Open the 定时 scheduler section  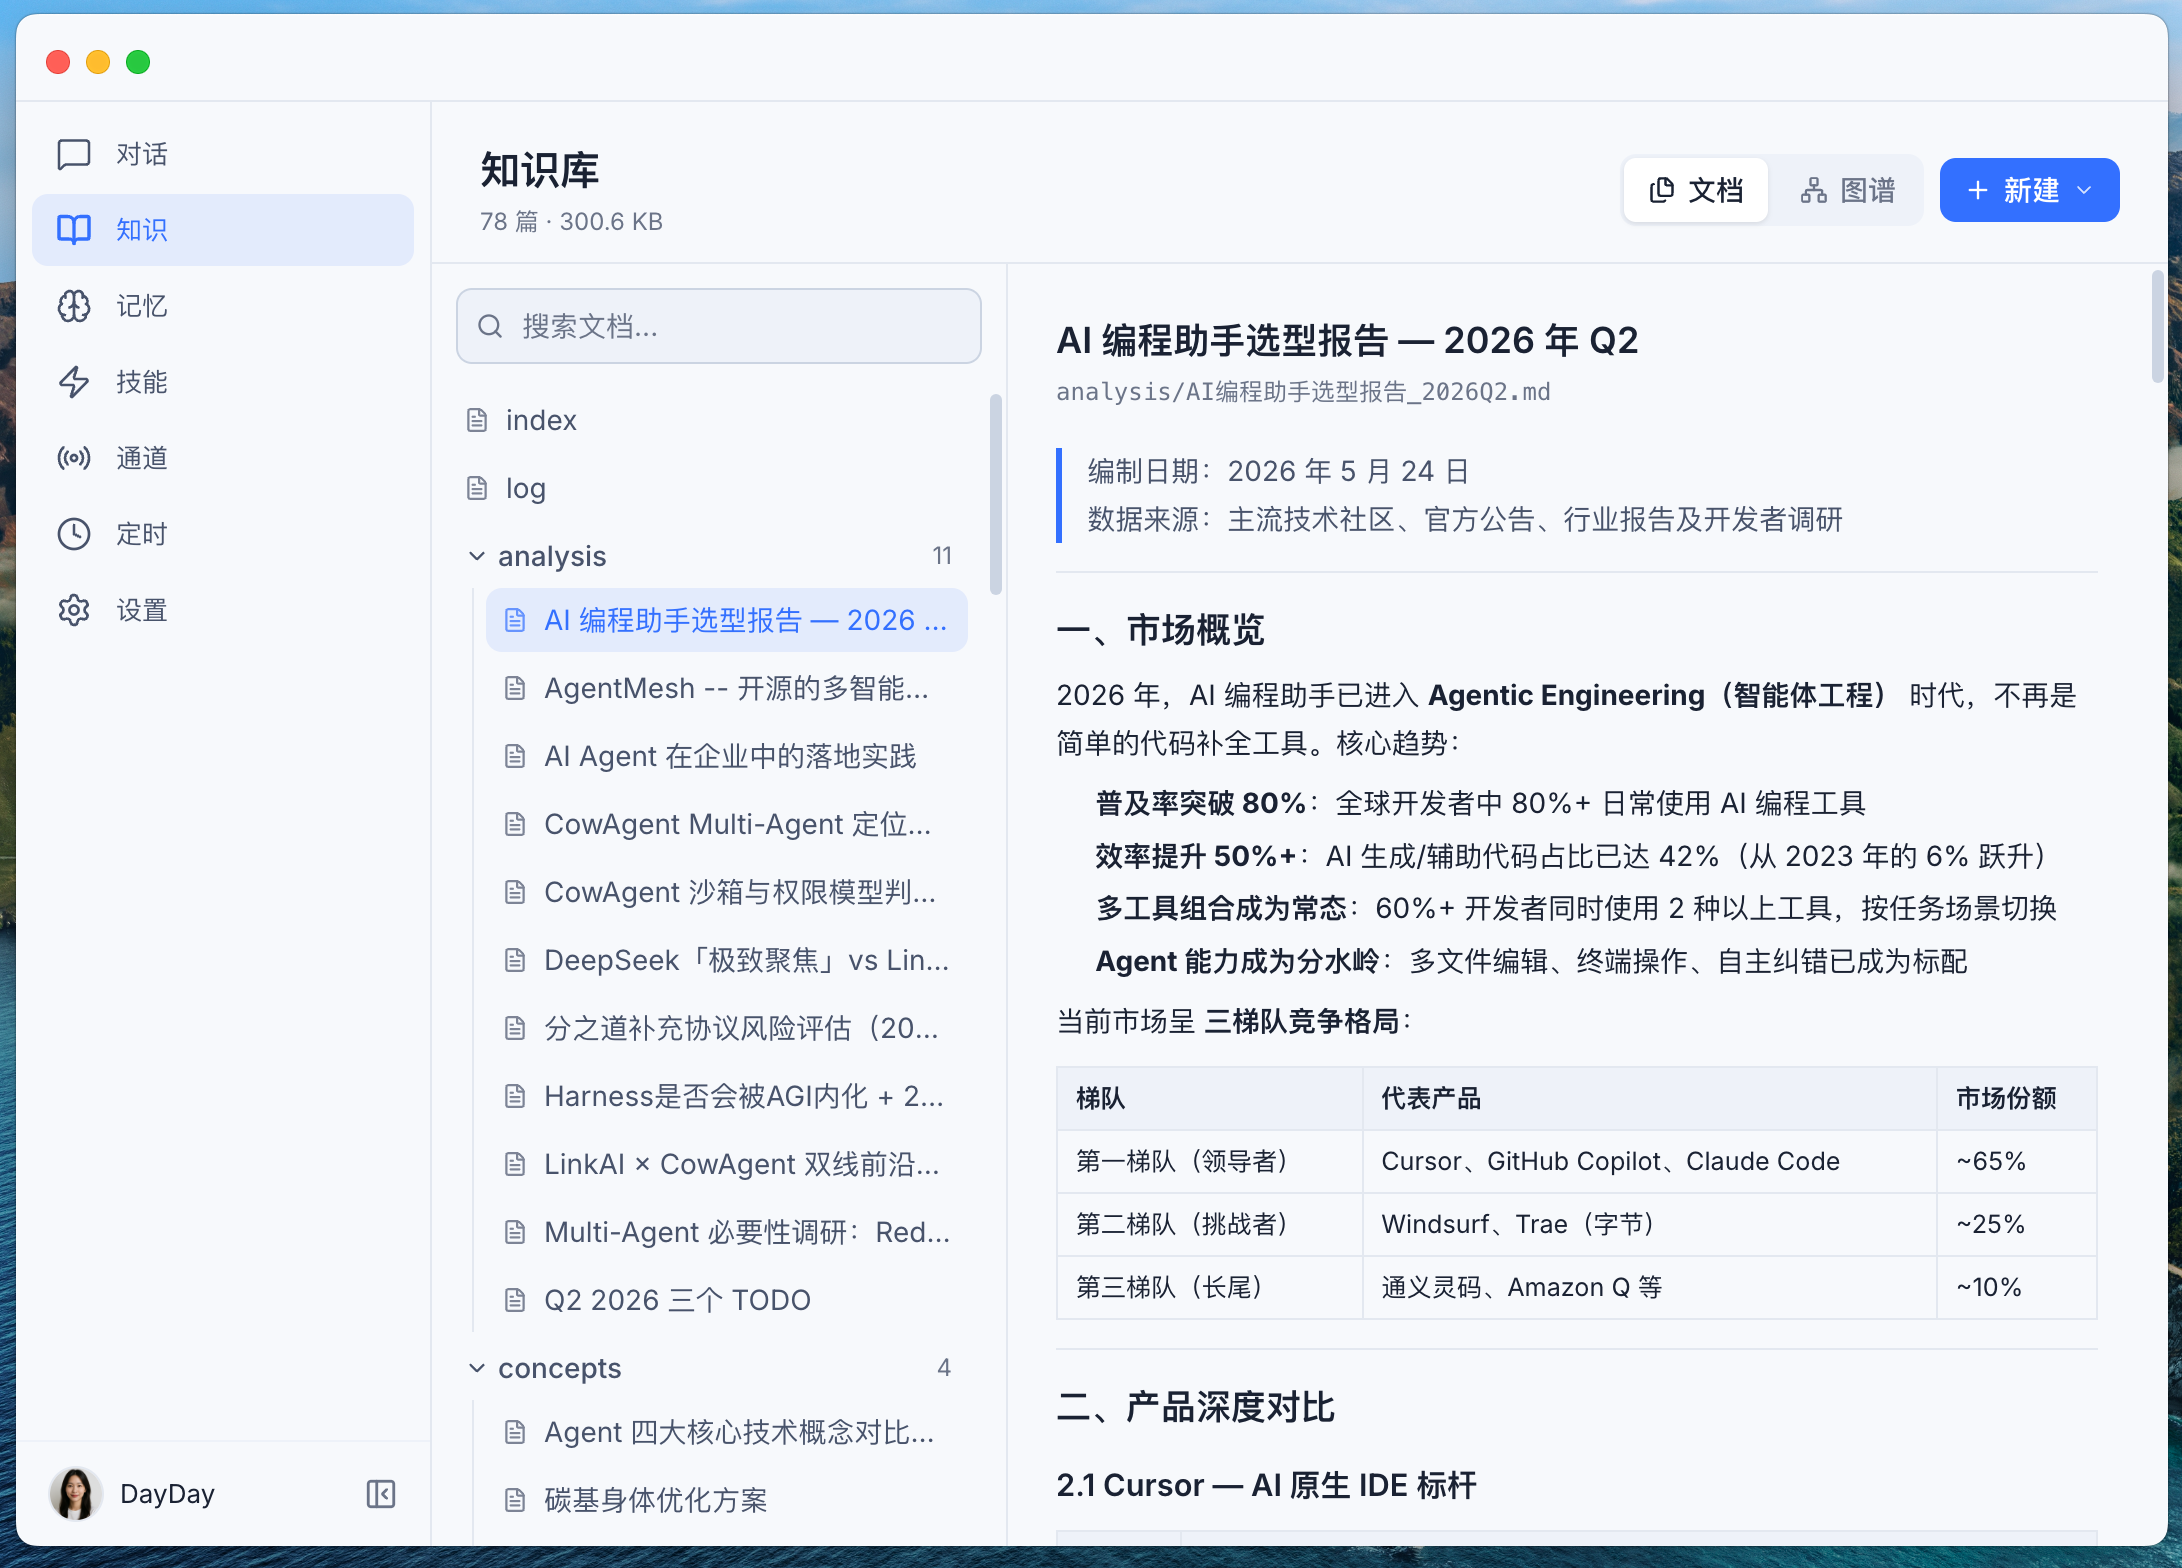222,534
